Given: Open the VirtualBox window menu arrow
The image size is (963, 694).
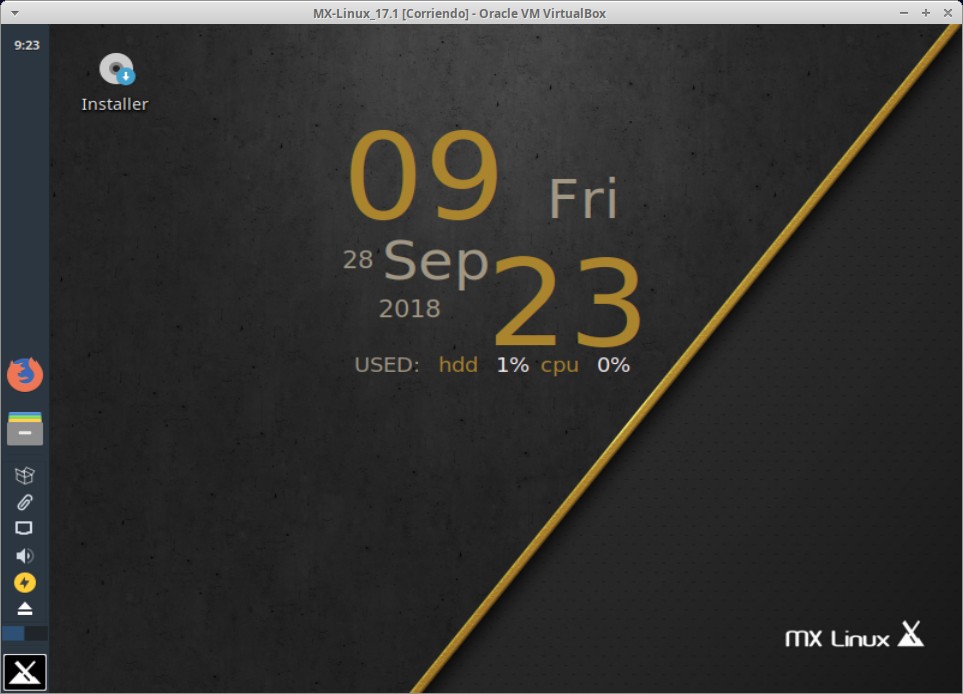Looking at the screenshot, I should click(15, 13).
